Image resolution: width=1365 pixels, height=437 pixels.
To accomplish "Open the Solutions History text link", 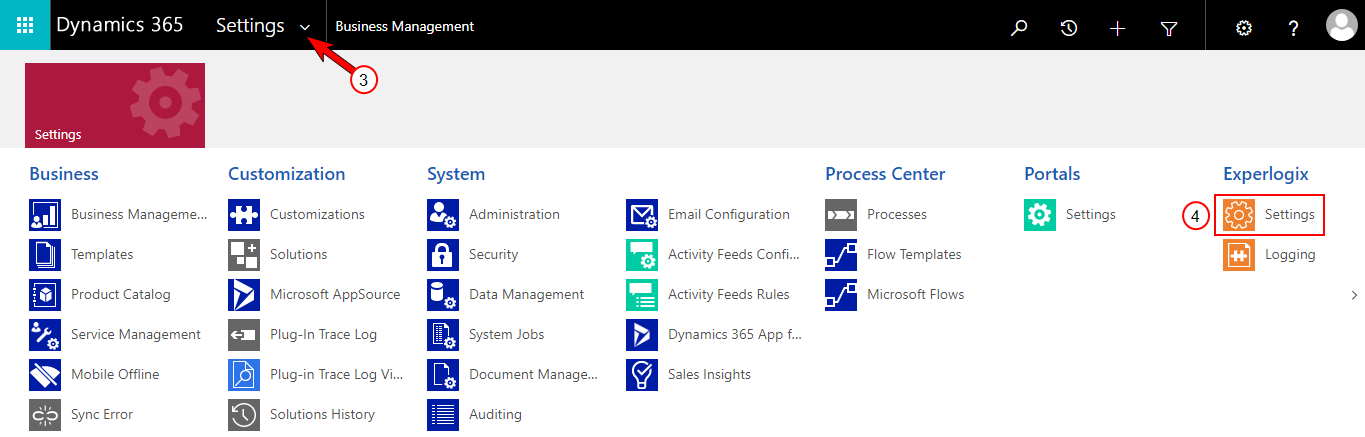I will coord(322,415).
